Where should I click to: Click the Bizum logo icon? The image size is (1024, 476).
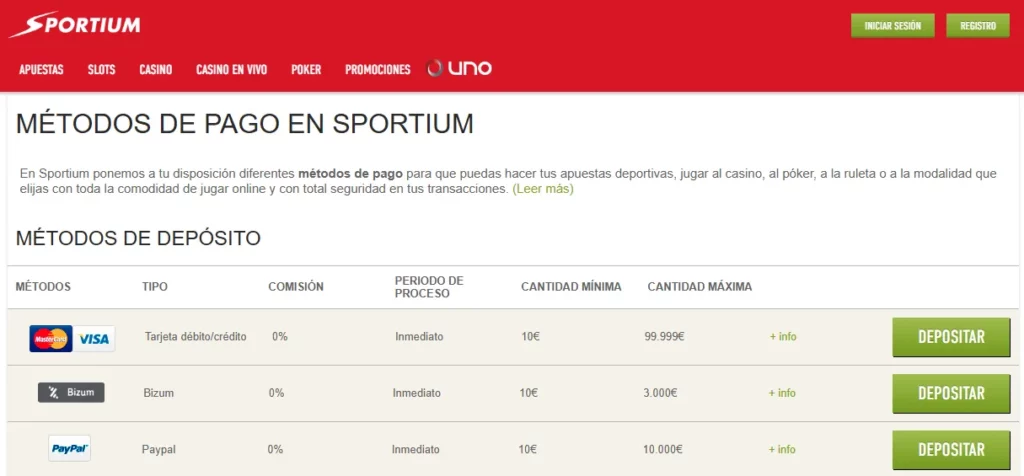tap(71, 392)
